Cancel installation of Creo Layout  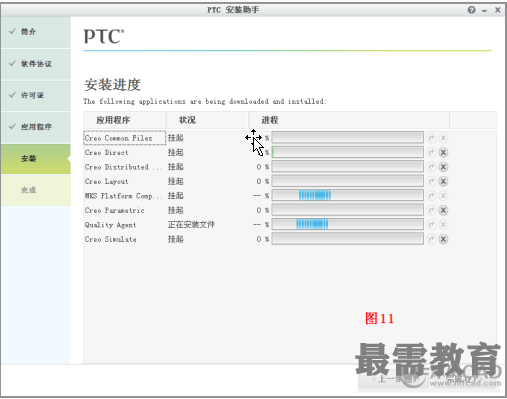pyautogui.click(x=443, y=181)
